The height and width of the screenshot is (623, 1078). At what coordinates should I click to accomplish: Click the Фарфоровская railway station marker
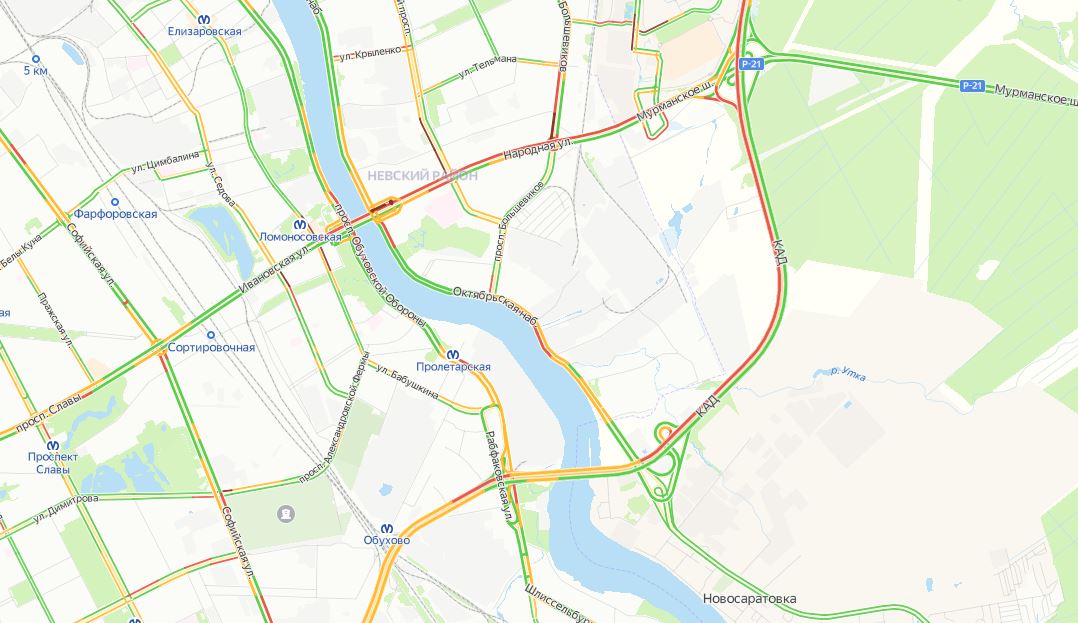point(115,202)
